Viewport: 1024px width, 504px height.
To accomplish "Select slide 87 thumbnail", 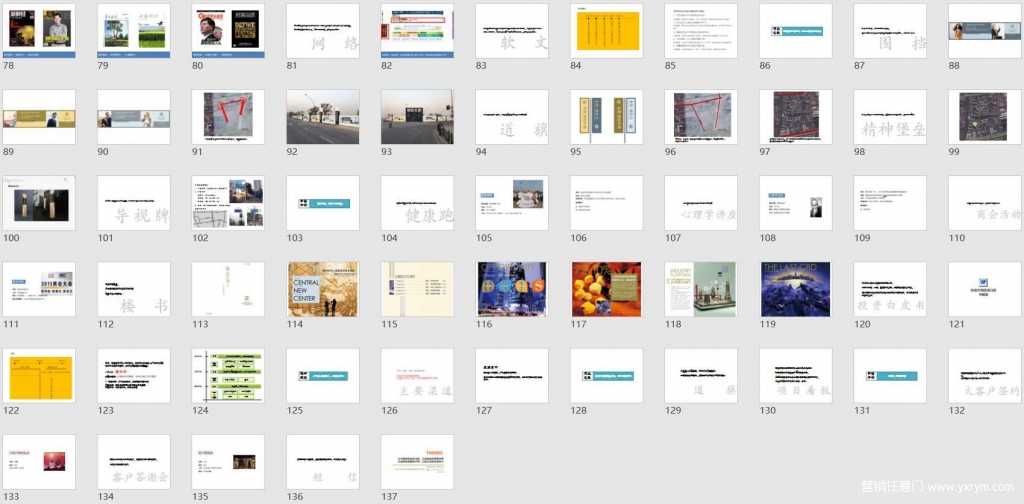I will (x=890, y=31).
